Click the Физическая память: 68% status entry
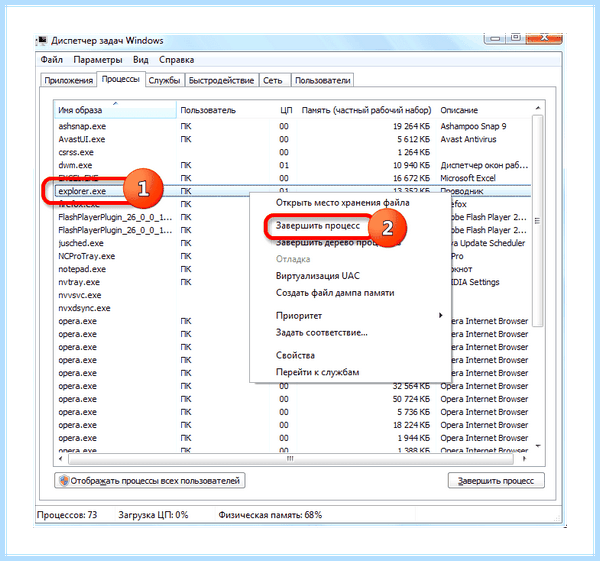This screenshot has width=600, height=561. tap(270, 515)
